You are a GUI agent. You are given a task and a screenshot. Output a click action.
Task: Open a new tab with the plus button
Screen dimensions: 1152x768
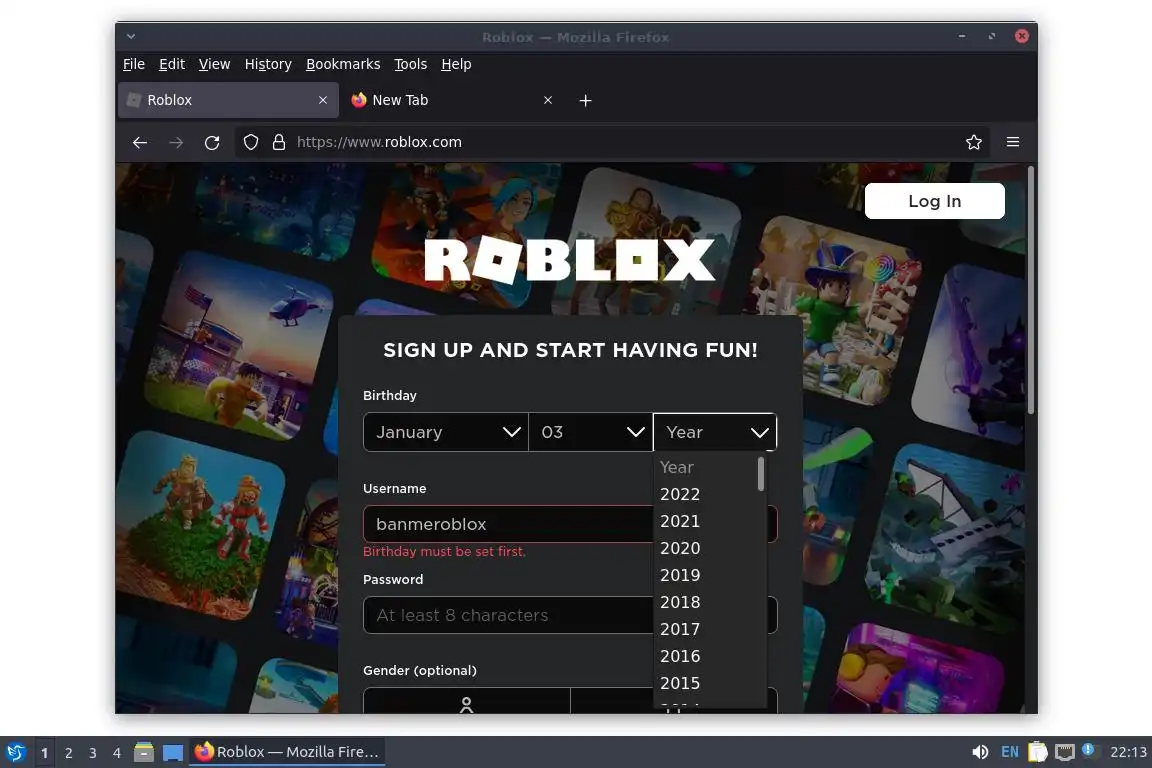pyautogui.click(x=585, y=101)
